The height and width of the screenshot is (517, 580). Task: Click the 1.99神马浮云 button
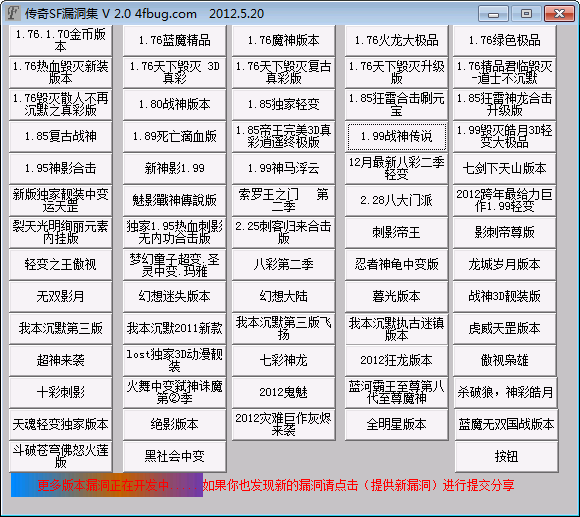point(284,169)
